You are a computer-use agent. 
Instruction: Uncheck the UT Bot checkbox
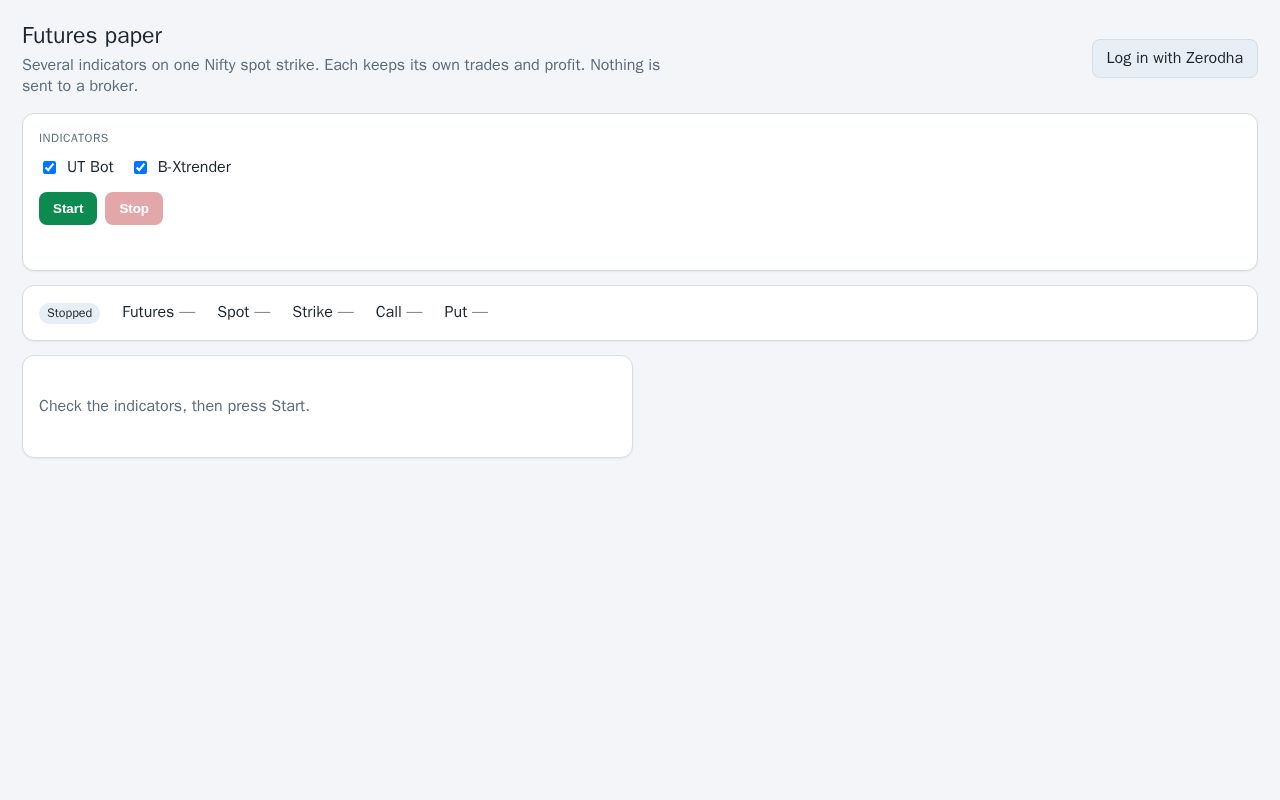49,168
